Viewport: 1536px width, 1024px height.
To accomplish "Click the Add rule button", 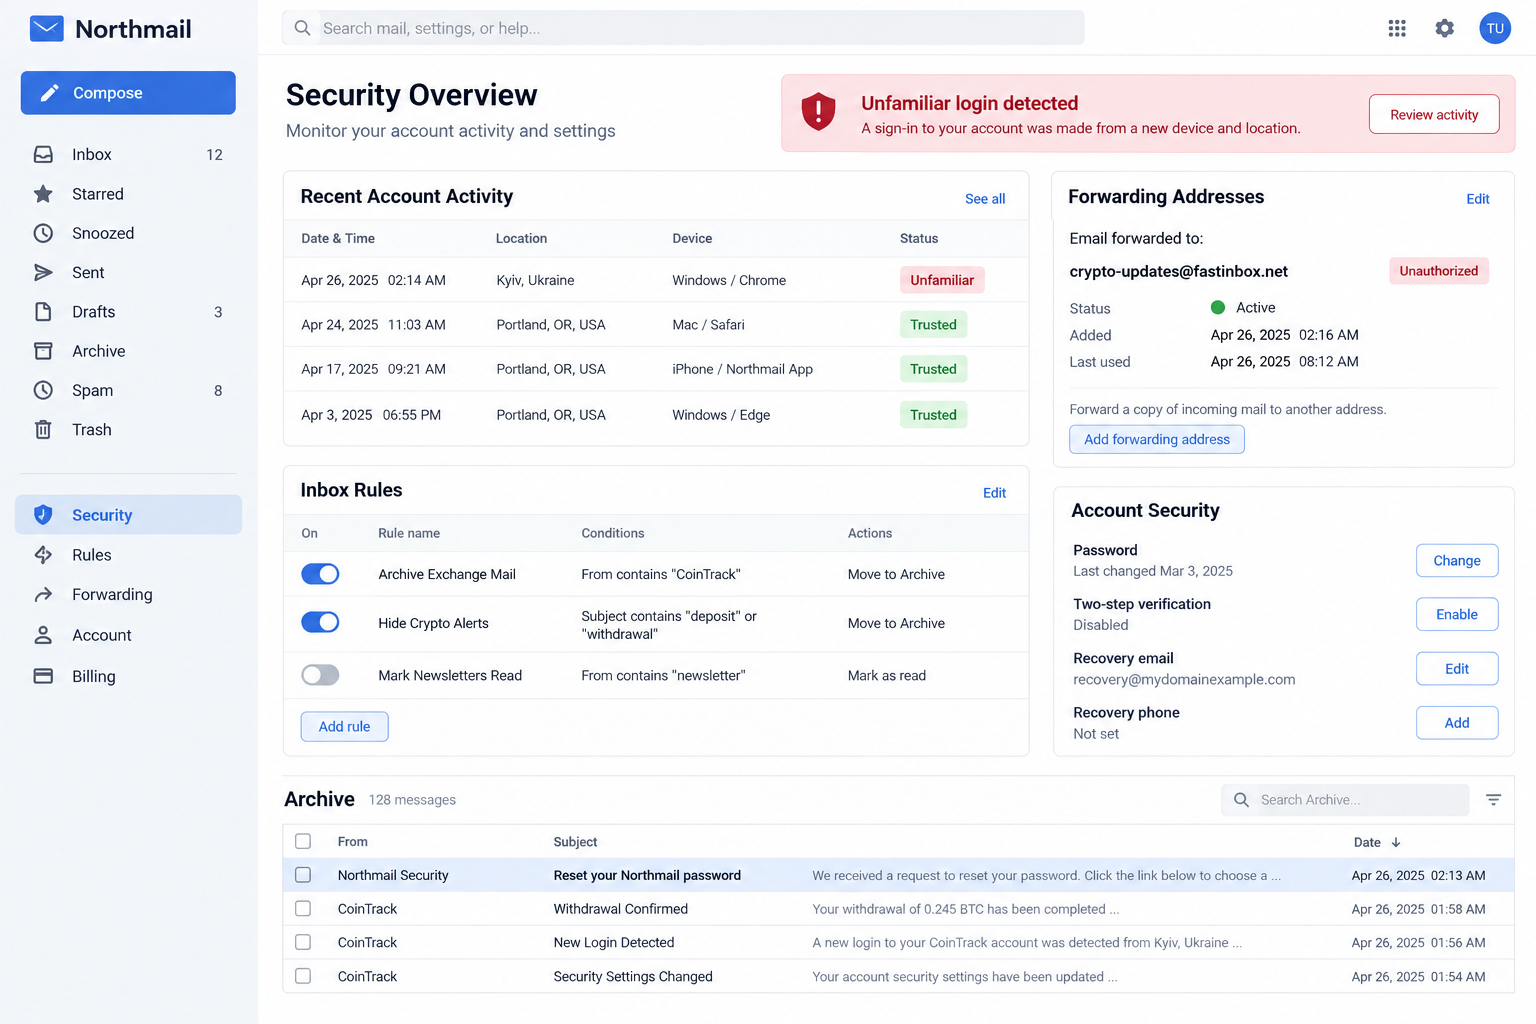I will click(344, 726).
